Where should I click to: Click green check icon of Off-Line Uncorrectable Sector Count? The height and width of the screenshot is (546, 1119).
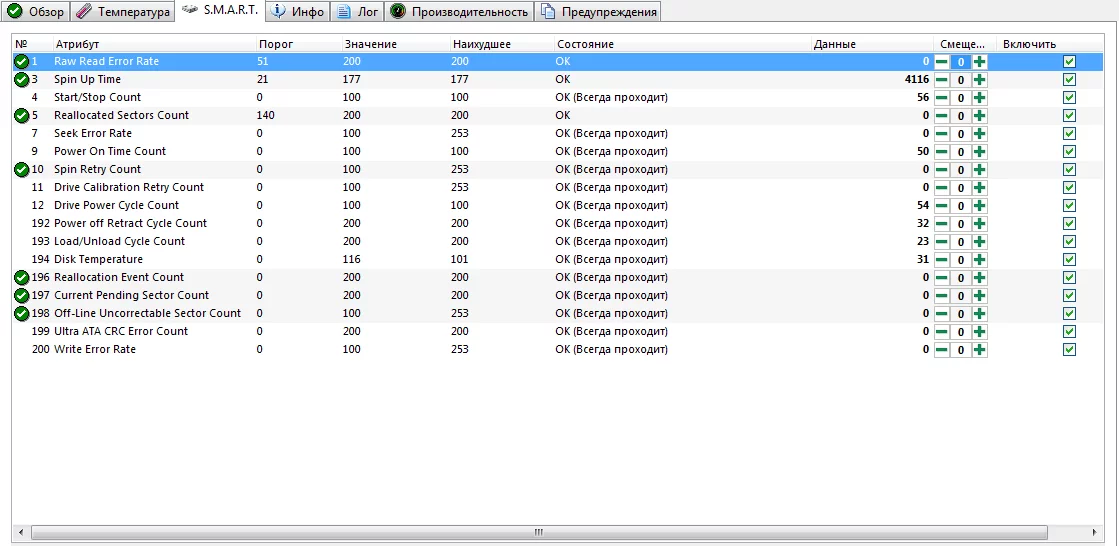21,313
